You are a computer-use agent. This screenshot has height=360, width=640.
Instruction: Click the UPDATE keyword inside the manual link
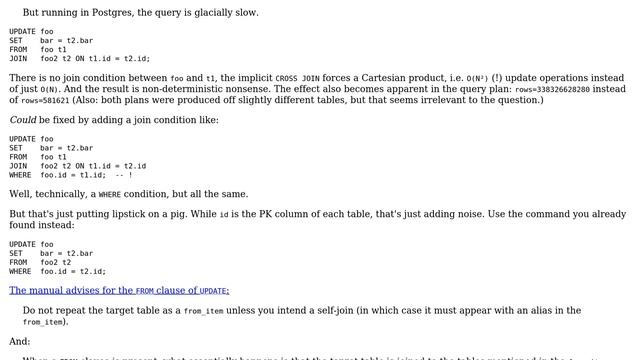tap(213, 291)
